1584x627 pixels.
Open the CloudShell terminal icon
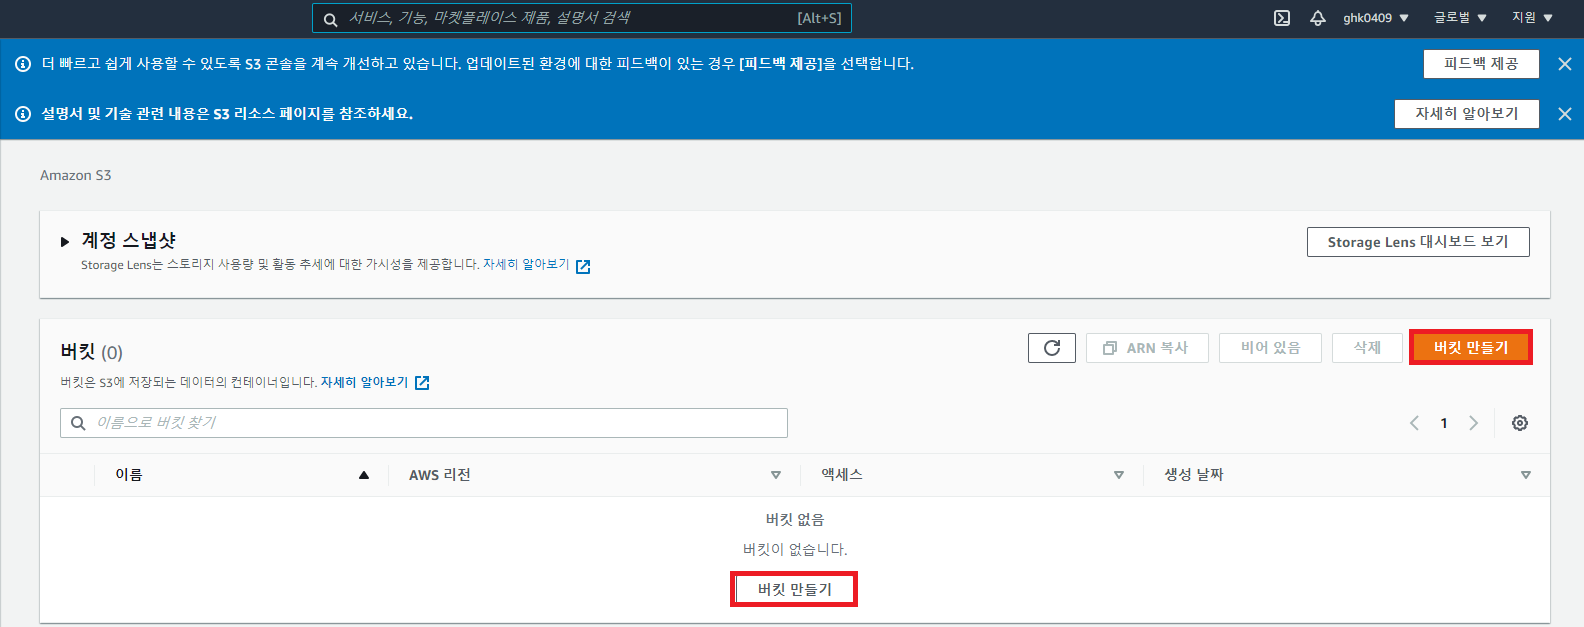1282,18
